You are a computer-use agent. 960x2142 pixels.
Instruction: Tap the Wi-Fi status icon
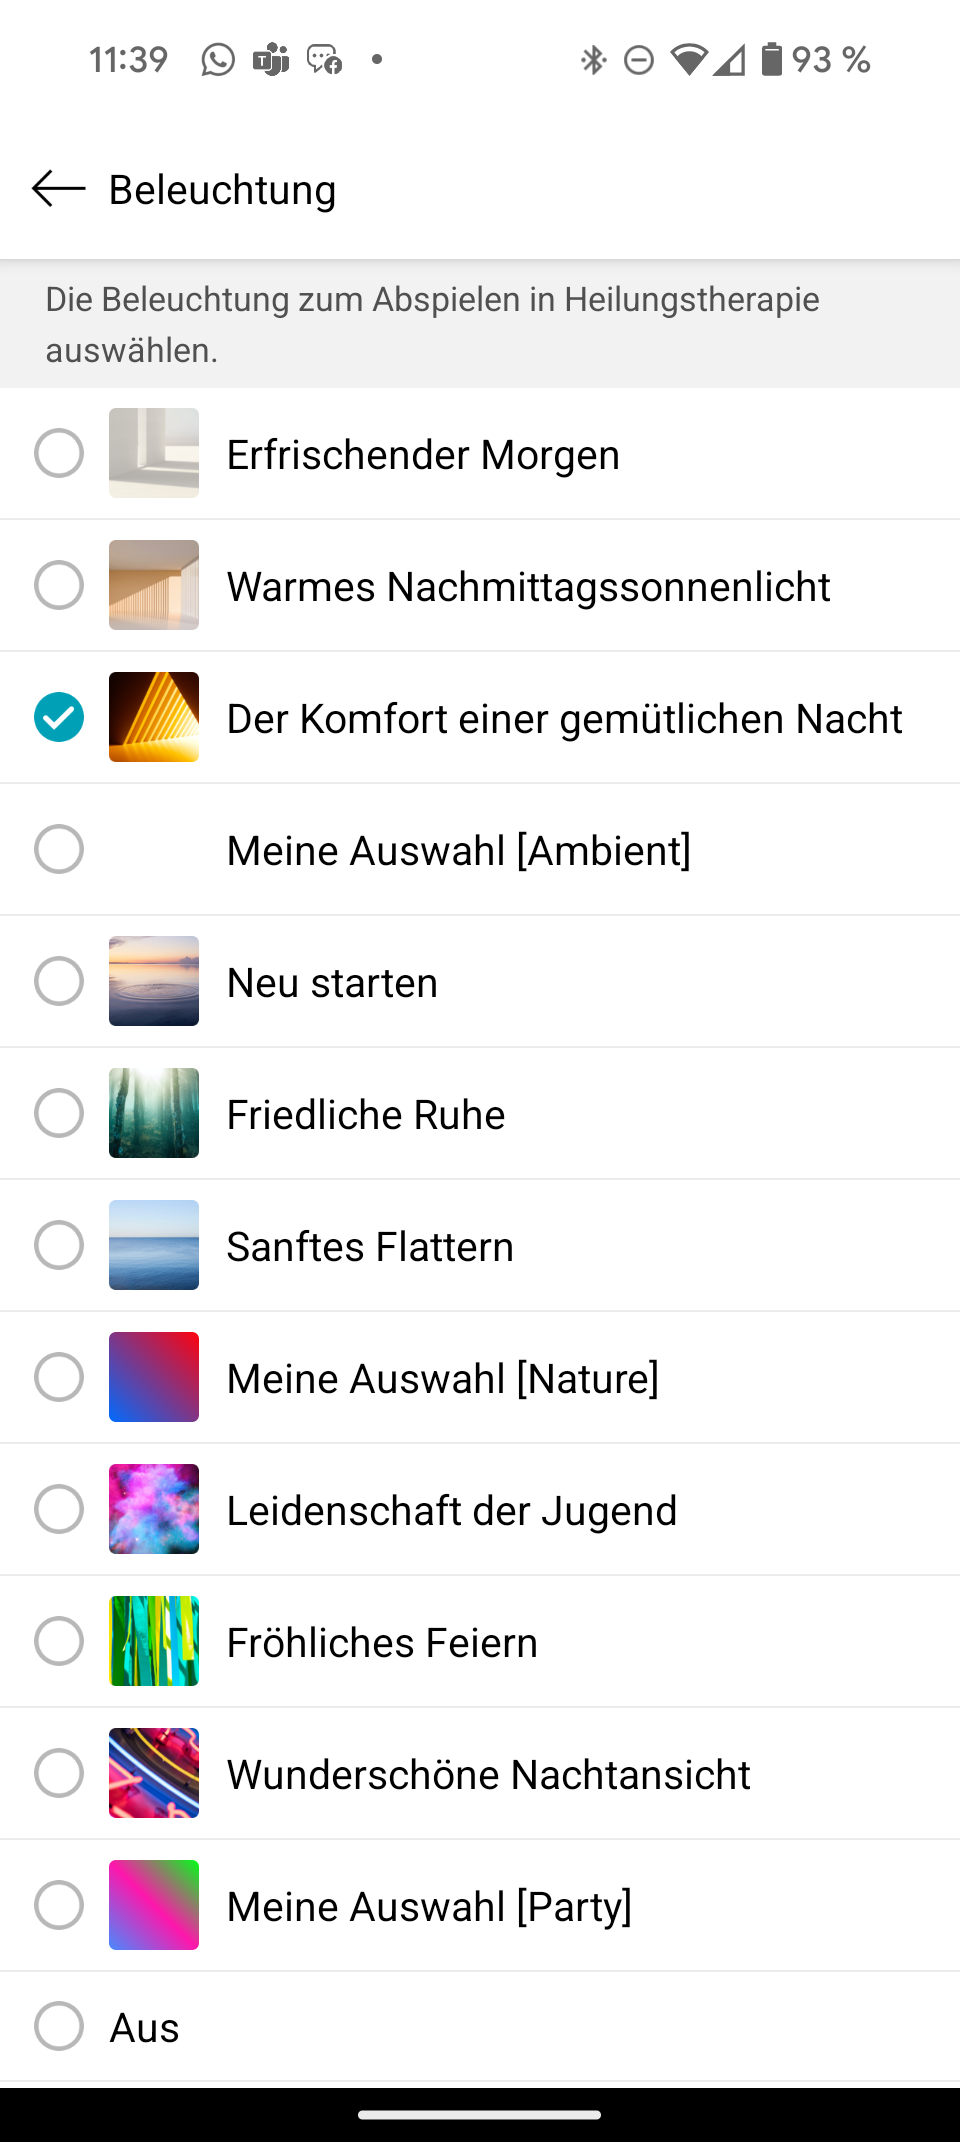688,60
